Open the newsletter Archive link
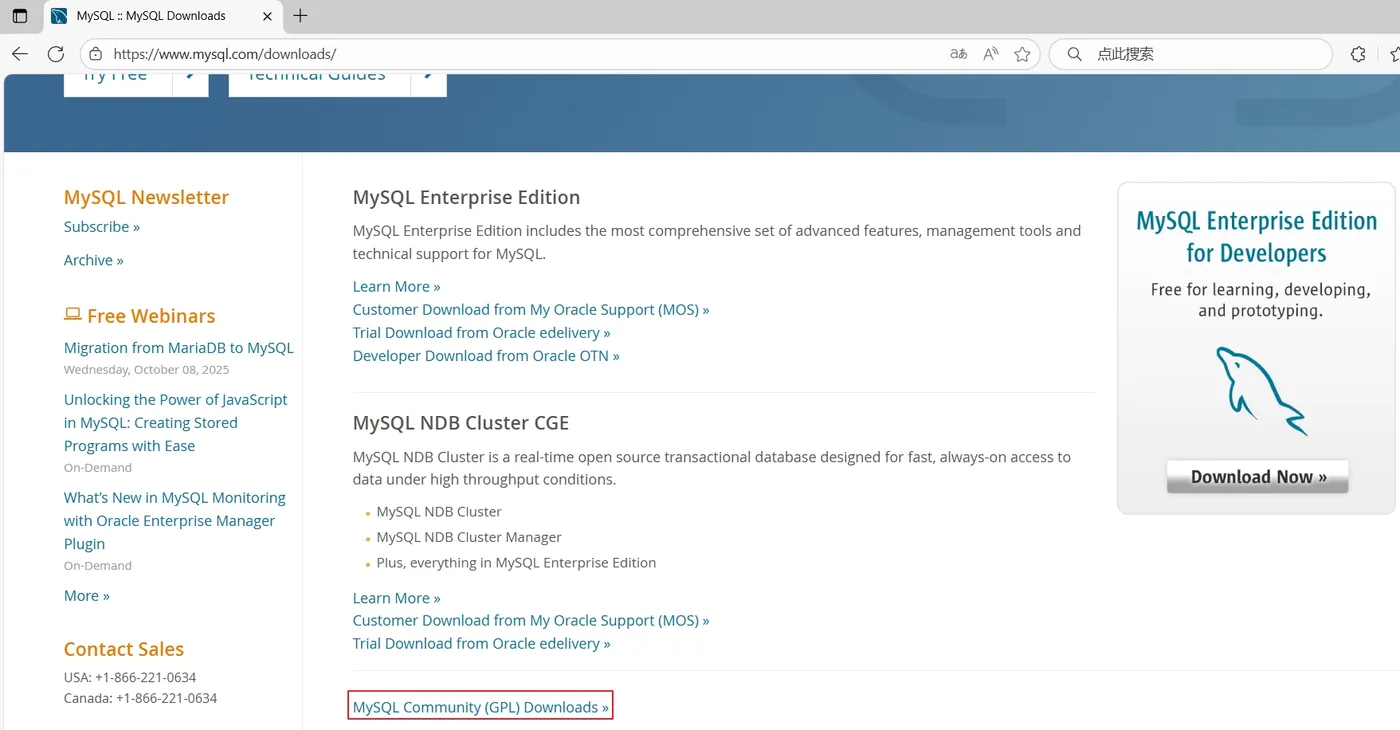The height and width of the screenshot is (730, 1400). tap(94, 260)
